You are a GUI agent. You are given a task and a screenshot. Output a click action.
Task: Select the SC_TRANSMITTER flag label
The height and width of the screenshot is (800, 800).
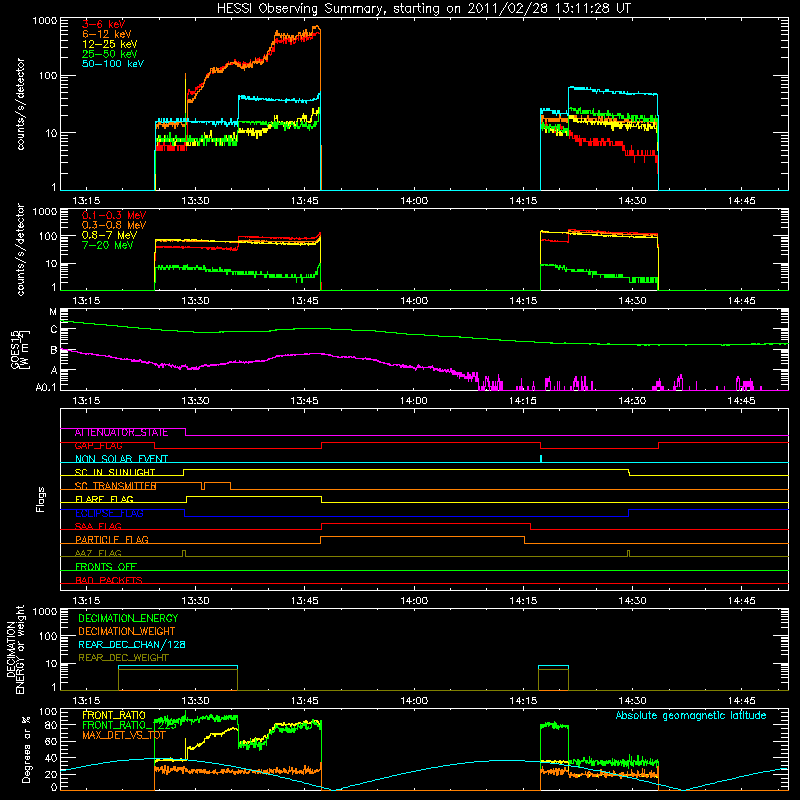coord(115,486)
